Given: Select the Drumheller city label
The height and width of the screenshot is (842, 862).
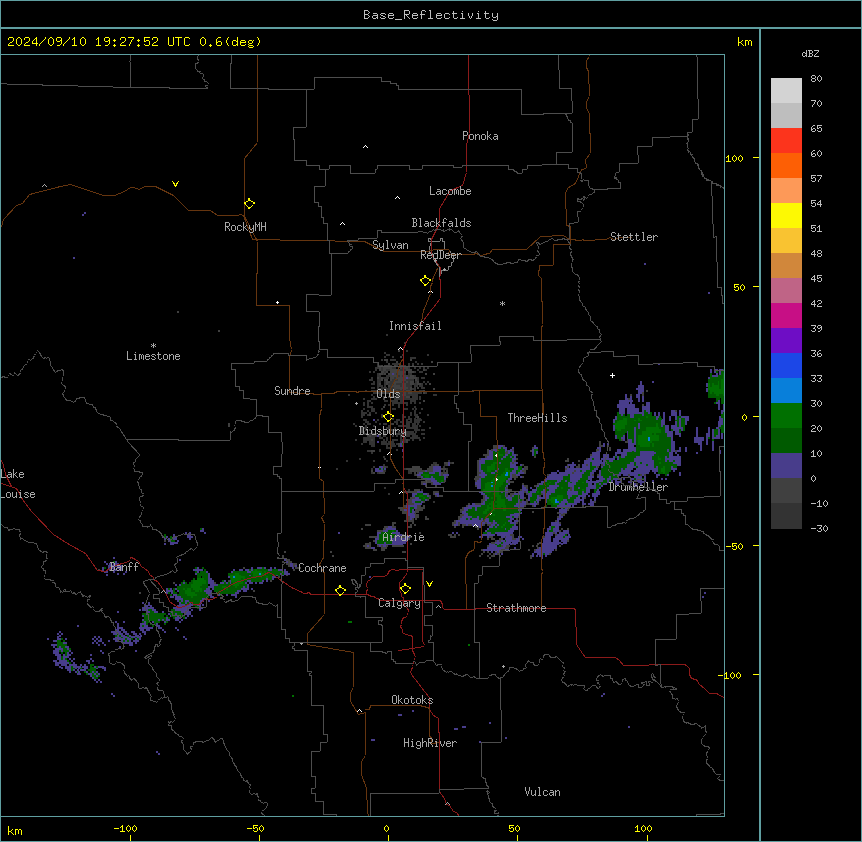Looking at the screenshot, I should click(x=638, y=487).
